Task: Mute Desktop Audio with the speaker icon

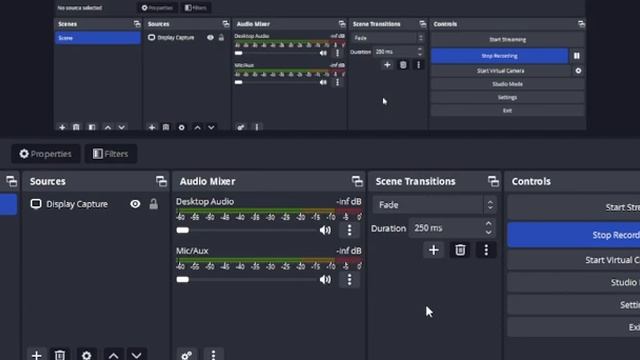Action: (x=325, y=230)
